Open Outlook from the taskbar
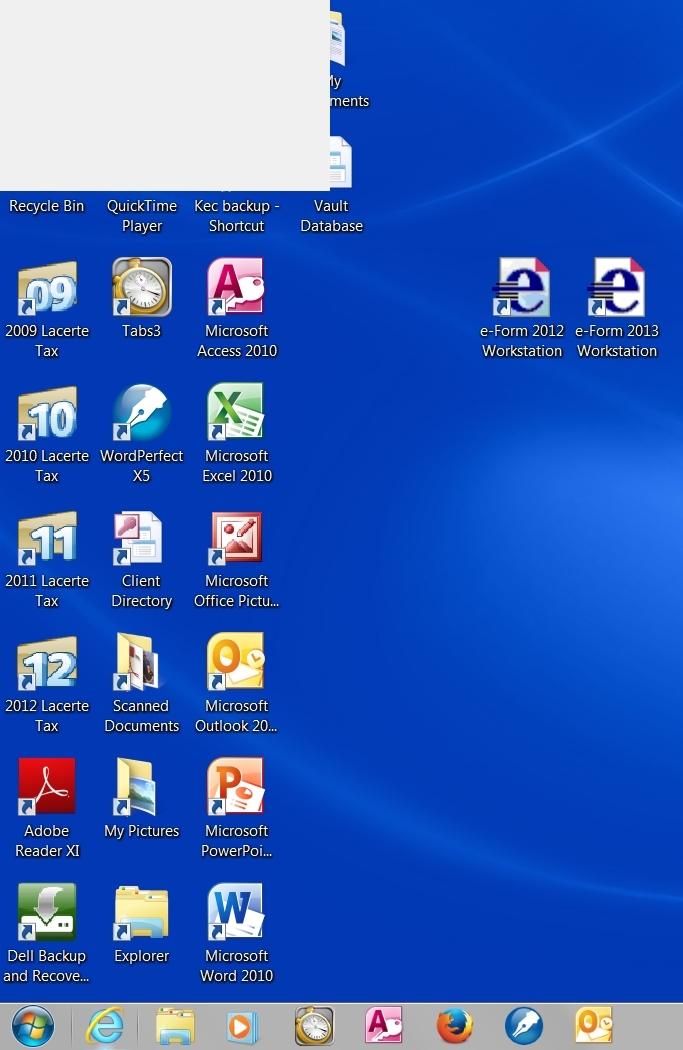This screenshot has height=1050, width=683. pos(594,1026)
